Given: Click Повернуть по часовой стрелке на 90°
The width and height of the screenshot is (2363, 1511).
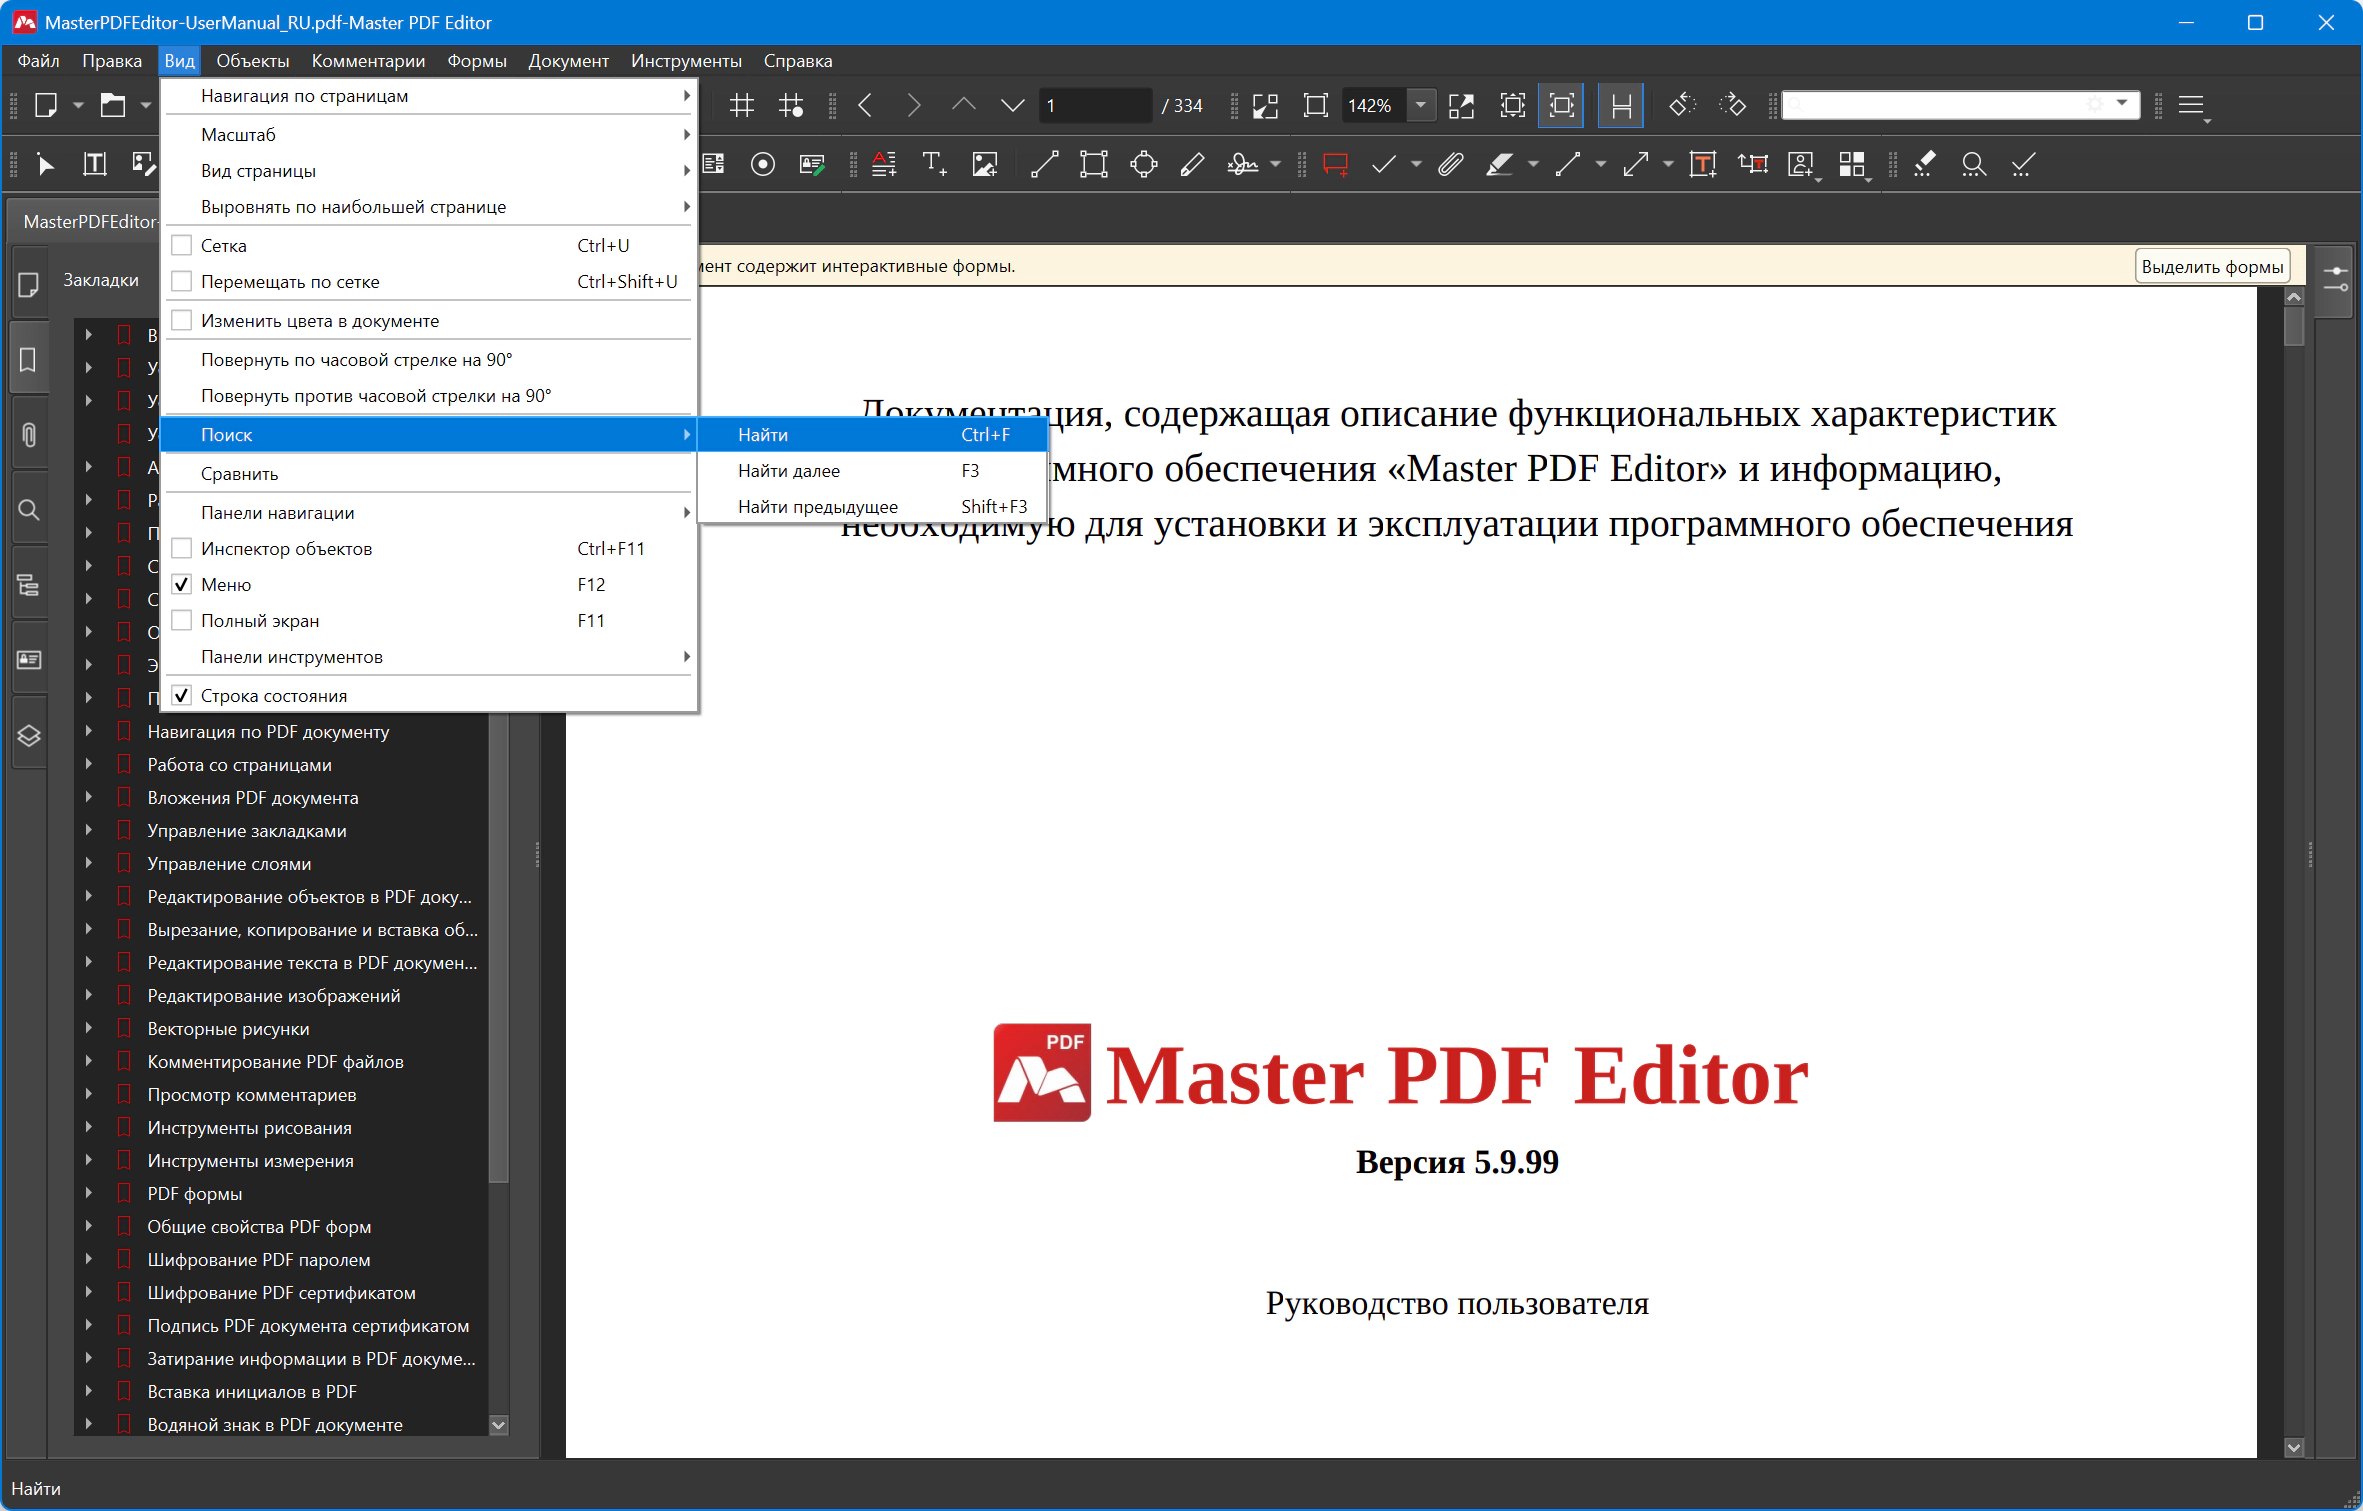Looking at the screenshot, I should (428, 359).
